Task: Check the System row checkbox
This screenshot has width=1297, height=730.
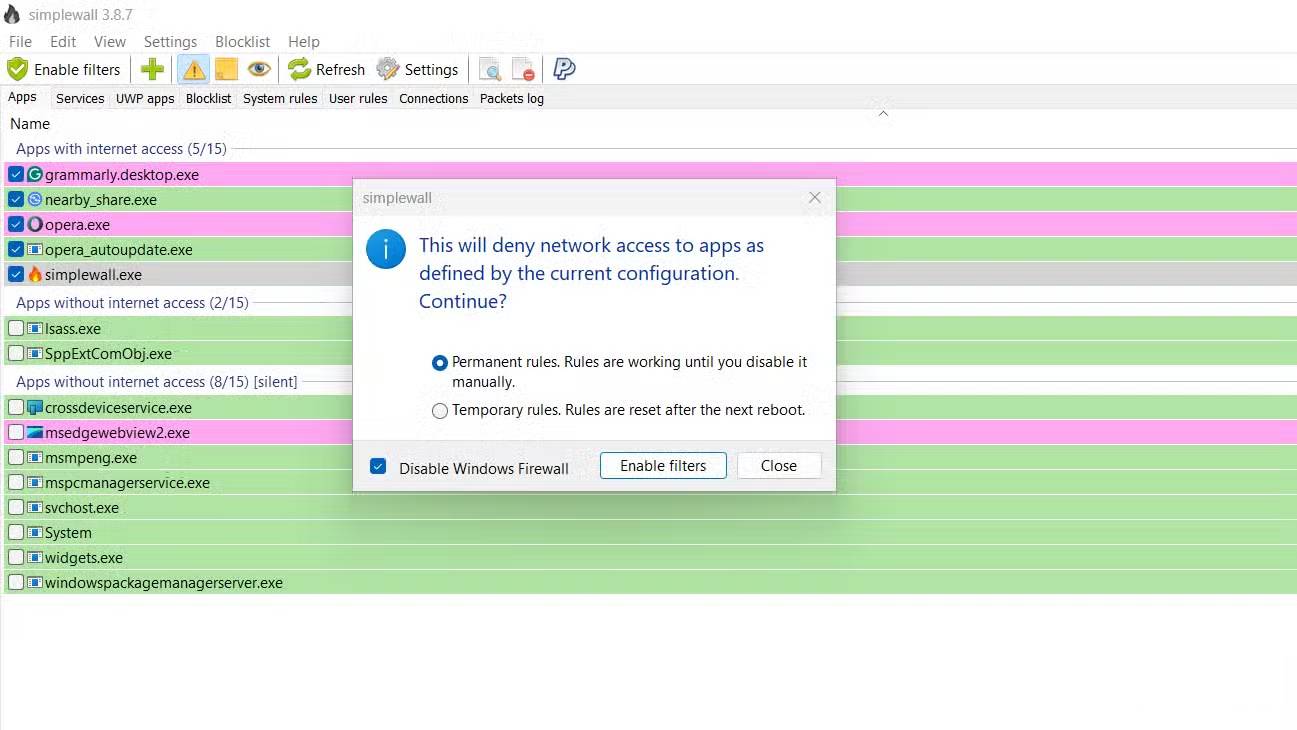Action: (16, 532)
